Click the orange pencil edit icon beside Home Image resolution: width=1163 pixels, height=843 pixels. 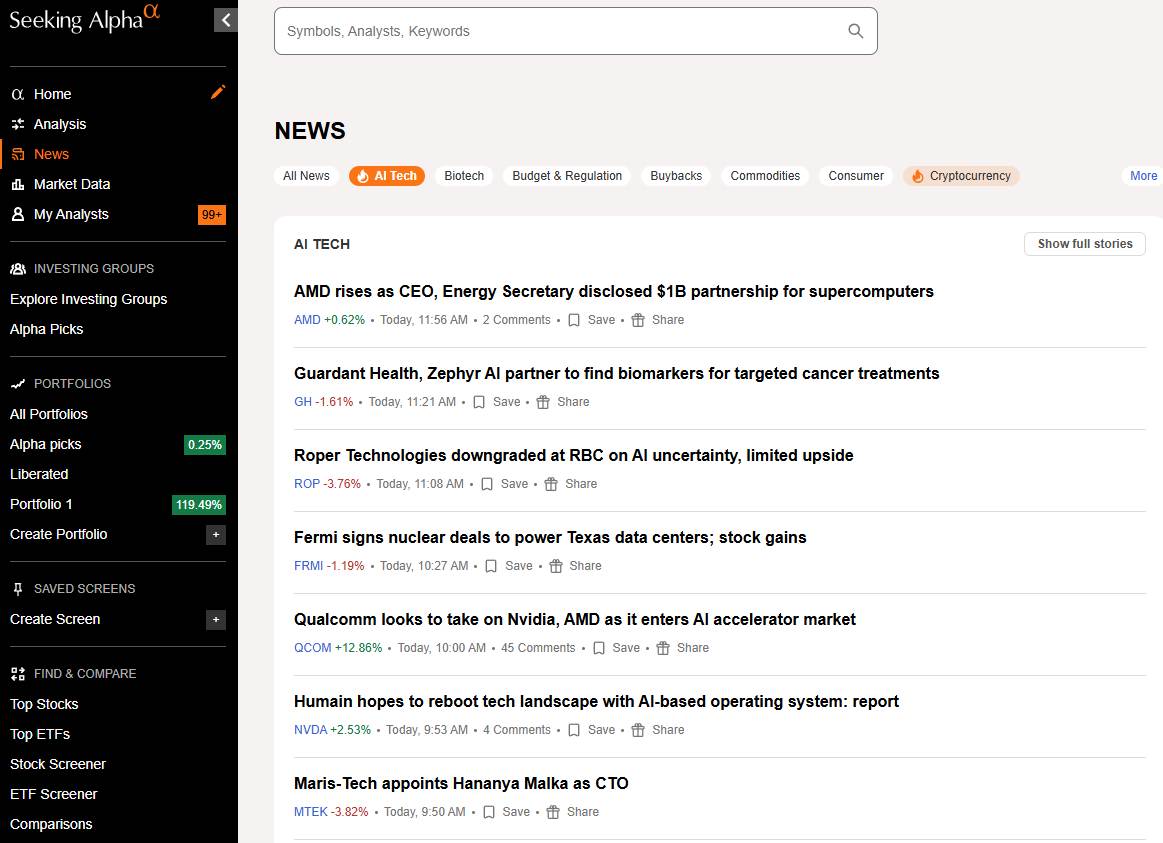click(218, 92)
